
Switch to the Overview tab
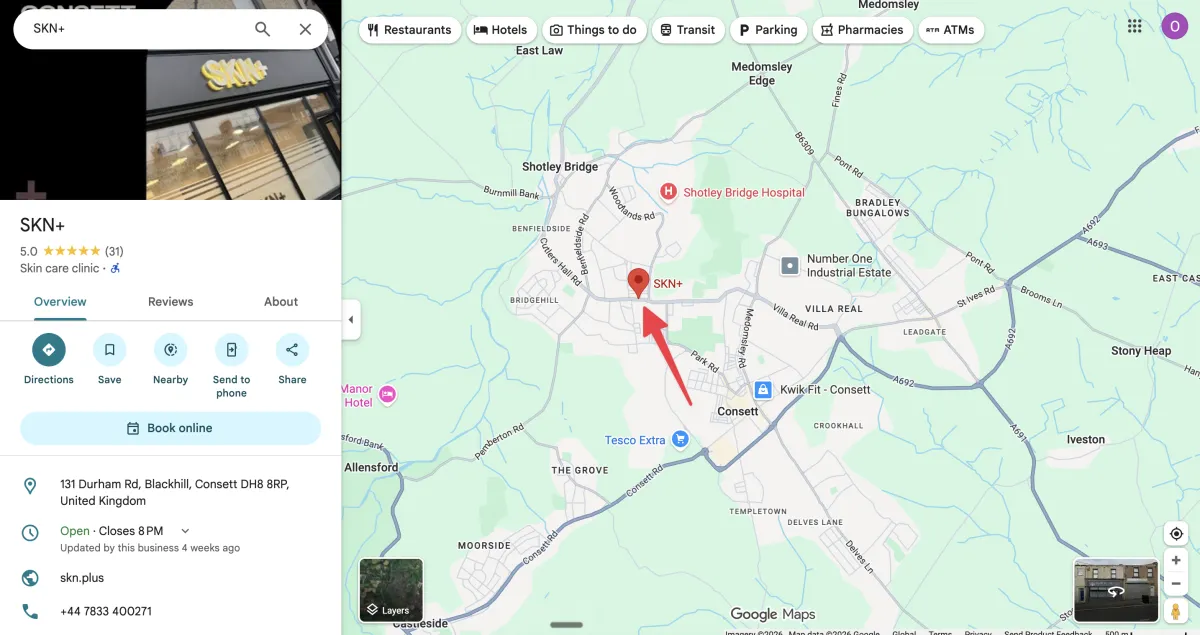60,302
